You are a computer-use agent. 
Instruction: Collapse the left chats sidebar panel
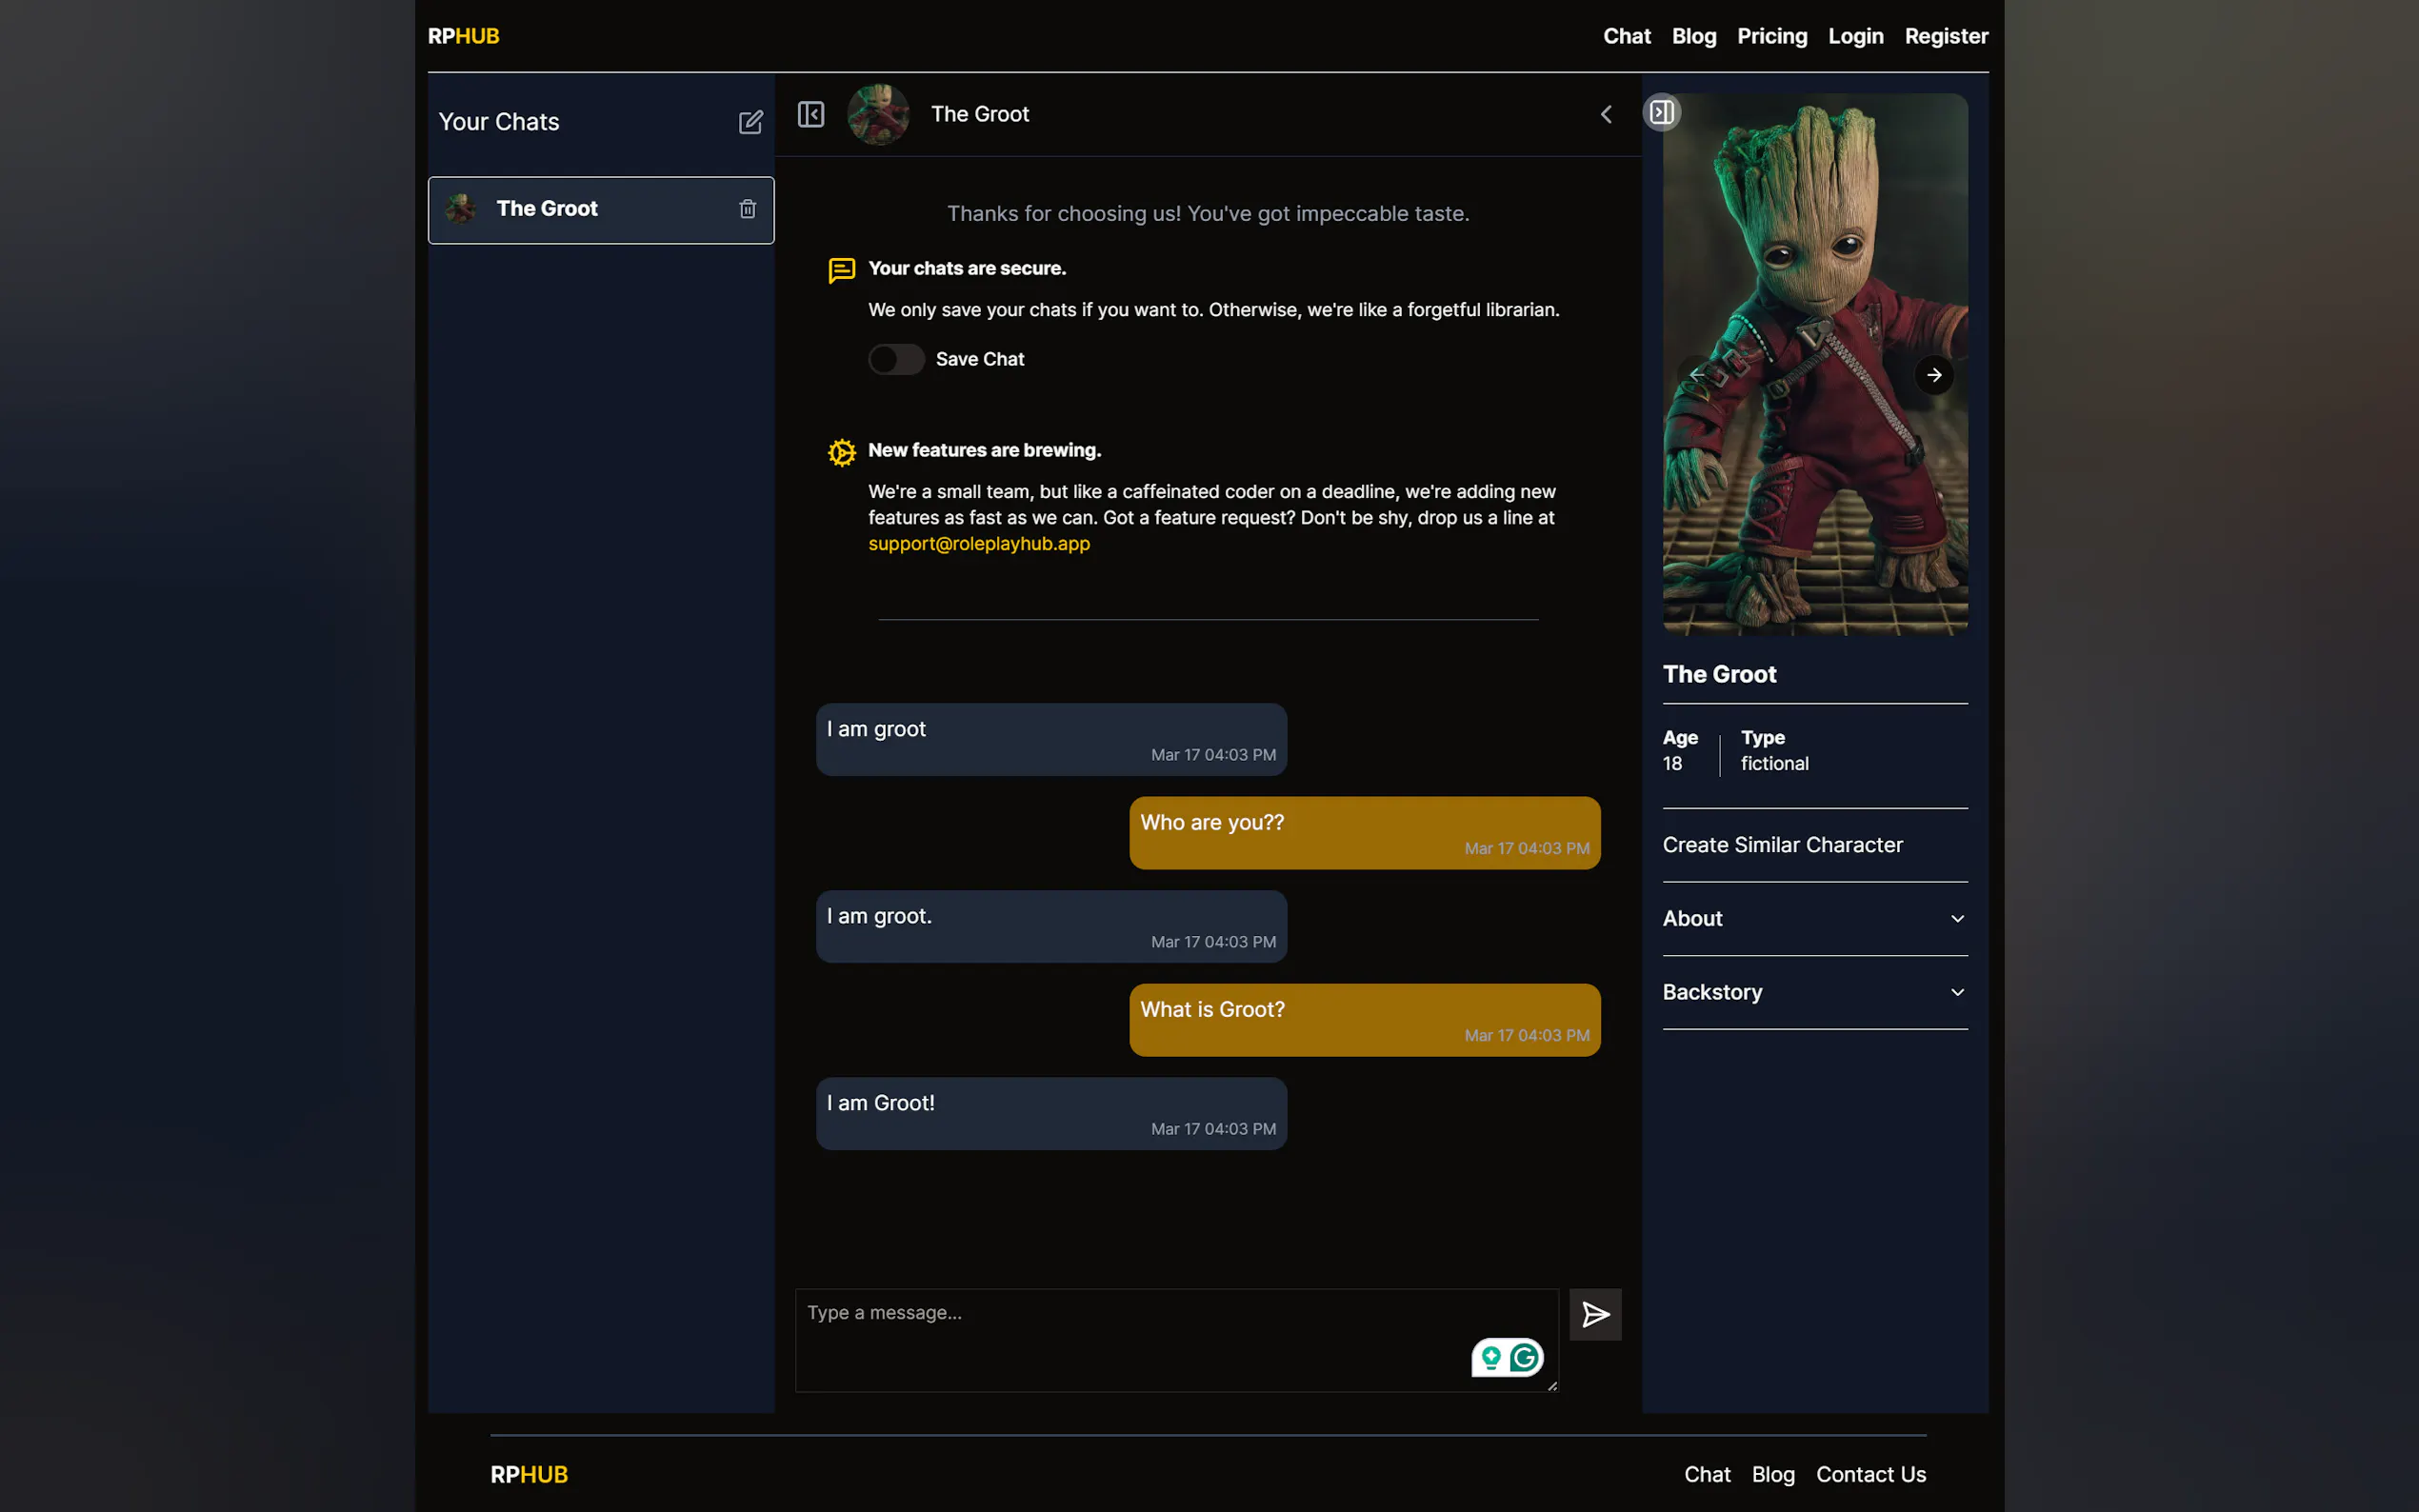811,114
